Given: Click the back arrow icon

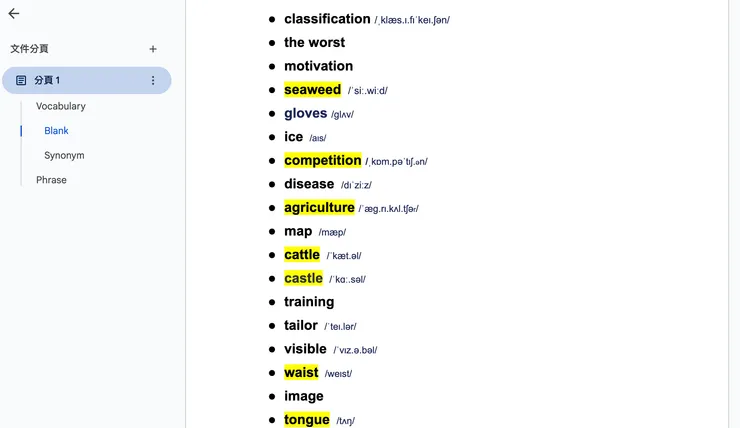Looking at the screenshot, I should tap(14, 14).
